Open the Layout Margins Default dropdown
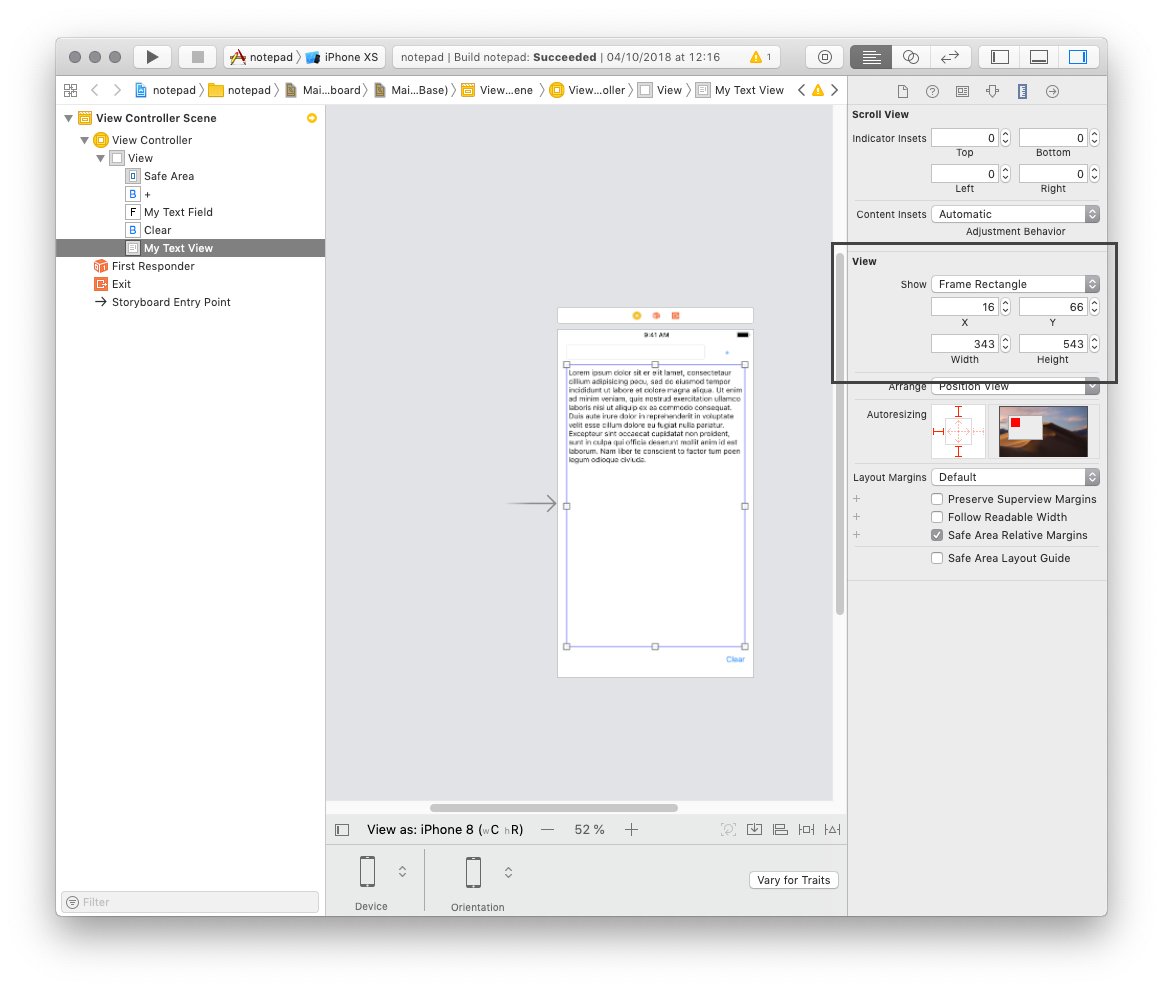This screenshot has width=1163, height=990. click(1014, 477)
